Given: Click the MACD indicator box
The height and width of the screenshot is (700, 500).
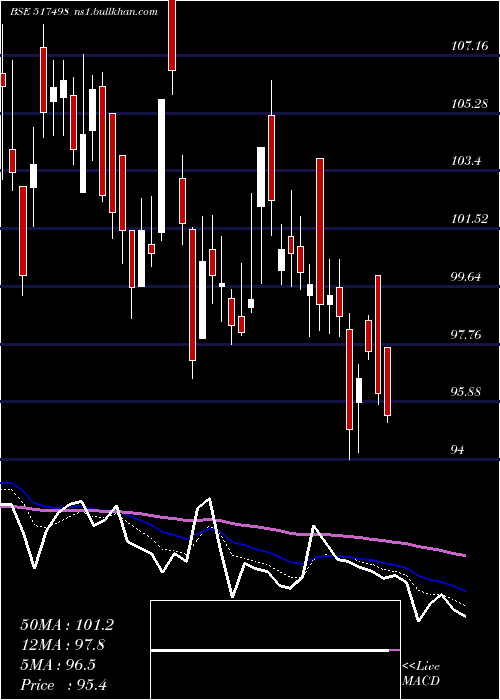Looking at the screenshot, I should click(275, 650).
